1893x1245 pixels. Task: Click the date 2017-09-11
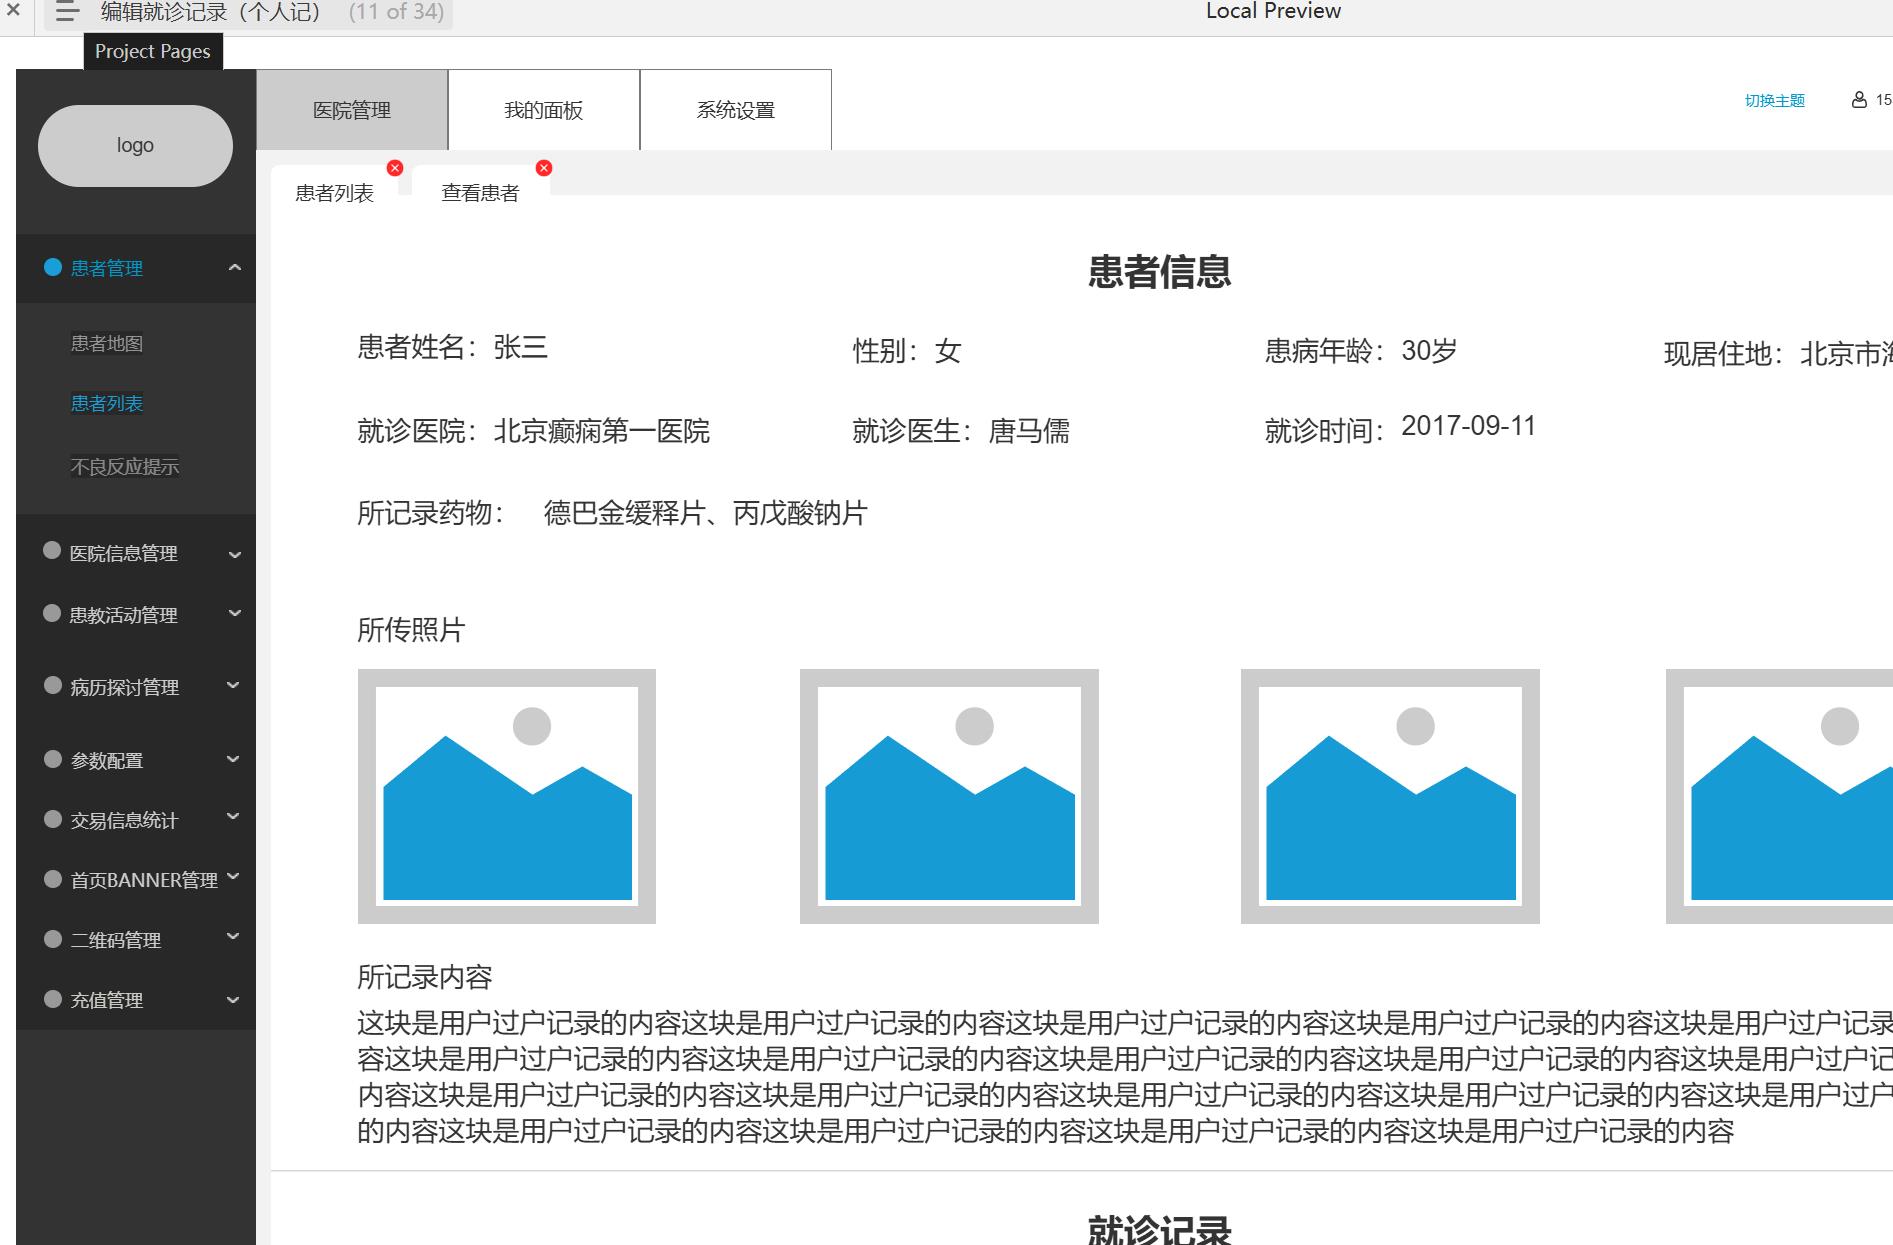click(1468, 426)
